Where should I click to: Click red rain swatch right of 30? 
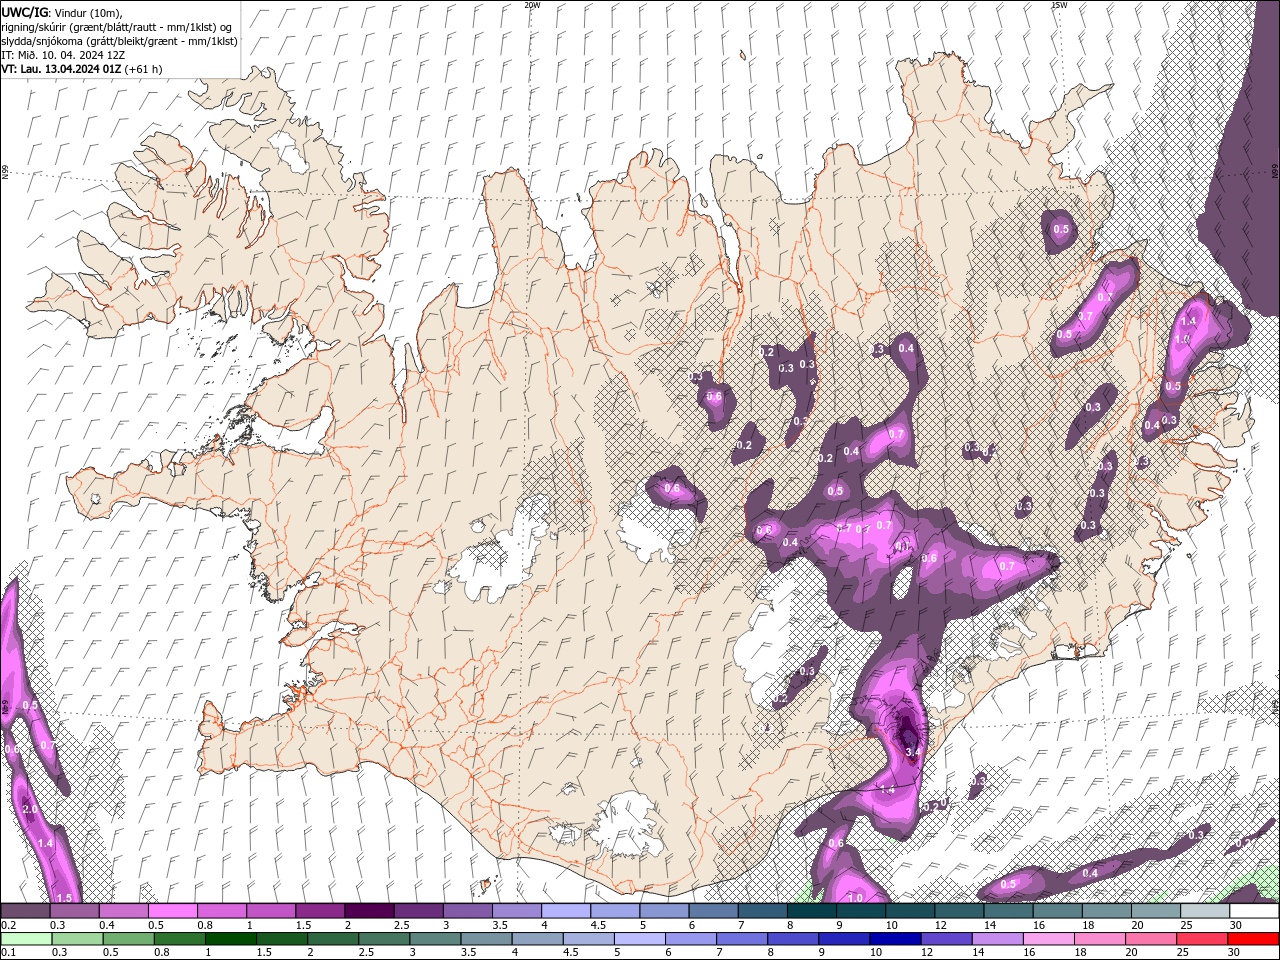click(1254, 939)
